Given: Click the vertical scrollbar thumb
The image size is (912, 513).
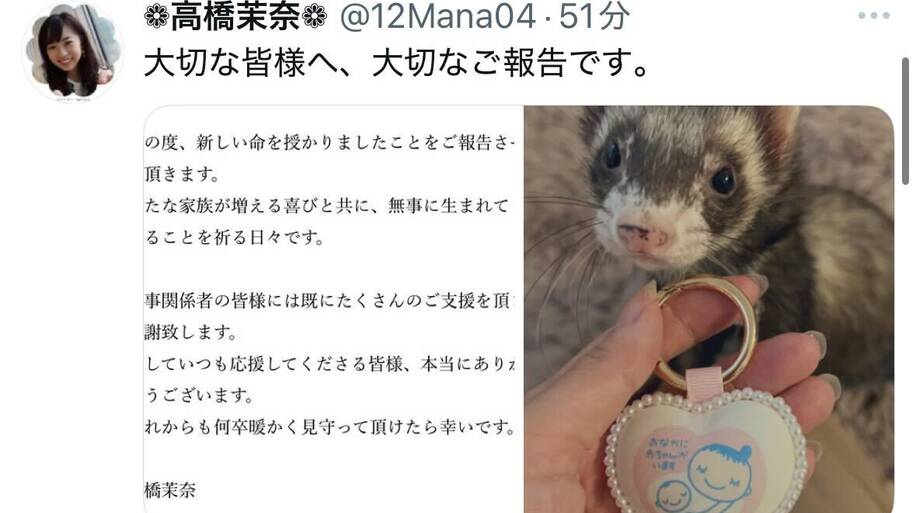Looking at the screenshot, I should (x=906, y=121).
